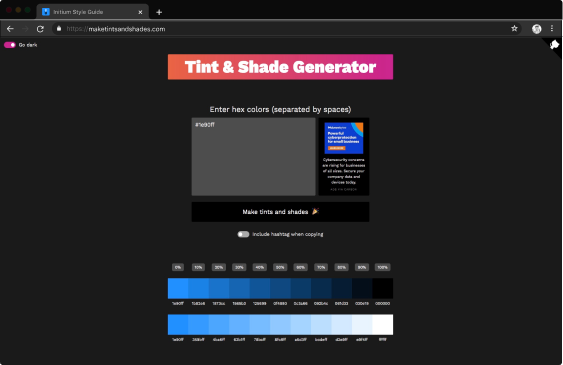The height and width of the screenshot is (365, 563).
Task: Copy the 20% tint swatch in the lighter row
Action: pyautogui.click(x=219, y=324)
